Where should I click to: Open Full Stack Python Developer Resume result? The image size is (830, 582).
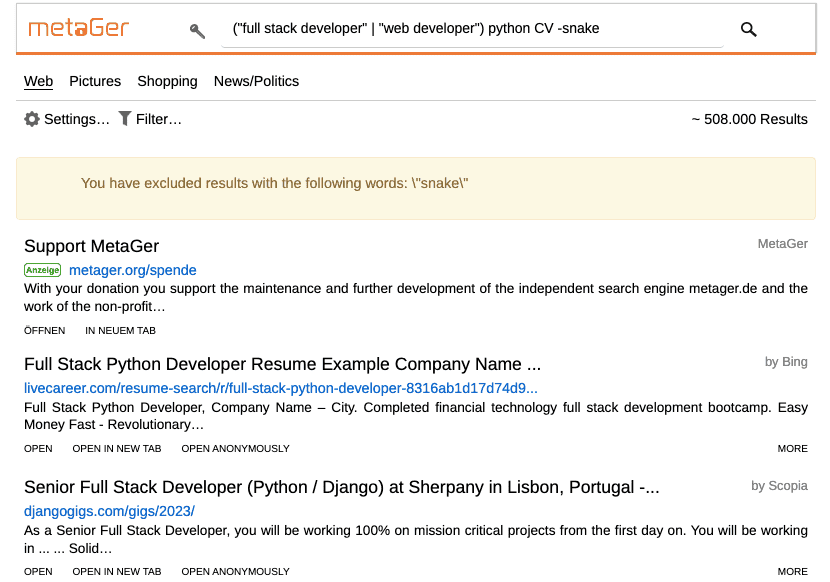pos(282,364)
